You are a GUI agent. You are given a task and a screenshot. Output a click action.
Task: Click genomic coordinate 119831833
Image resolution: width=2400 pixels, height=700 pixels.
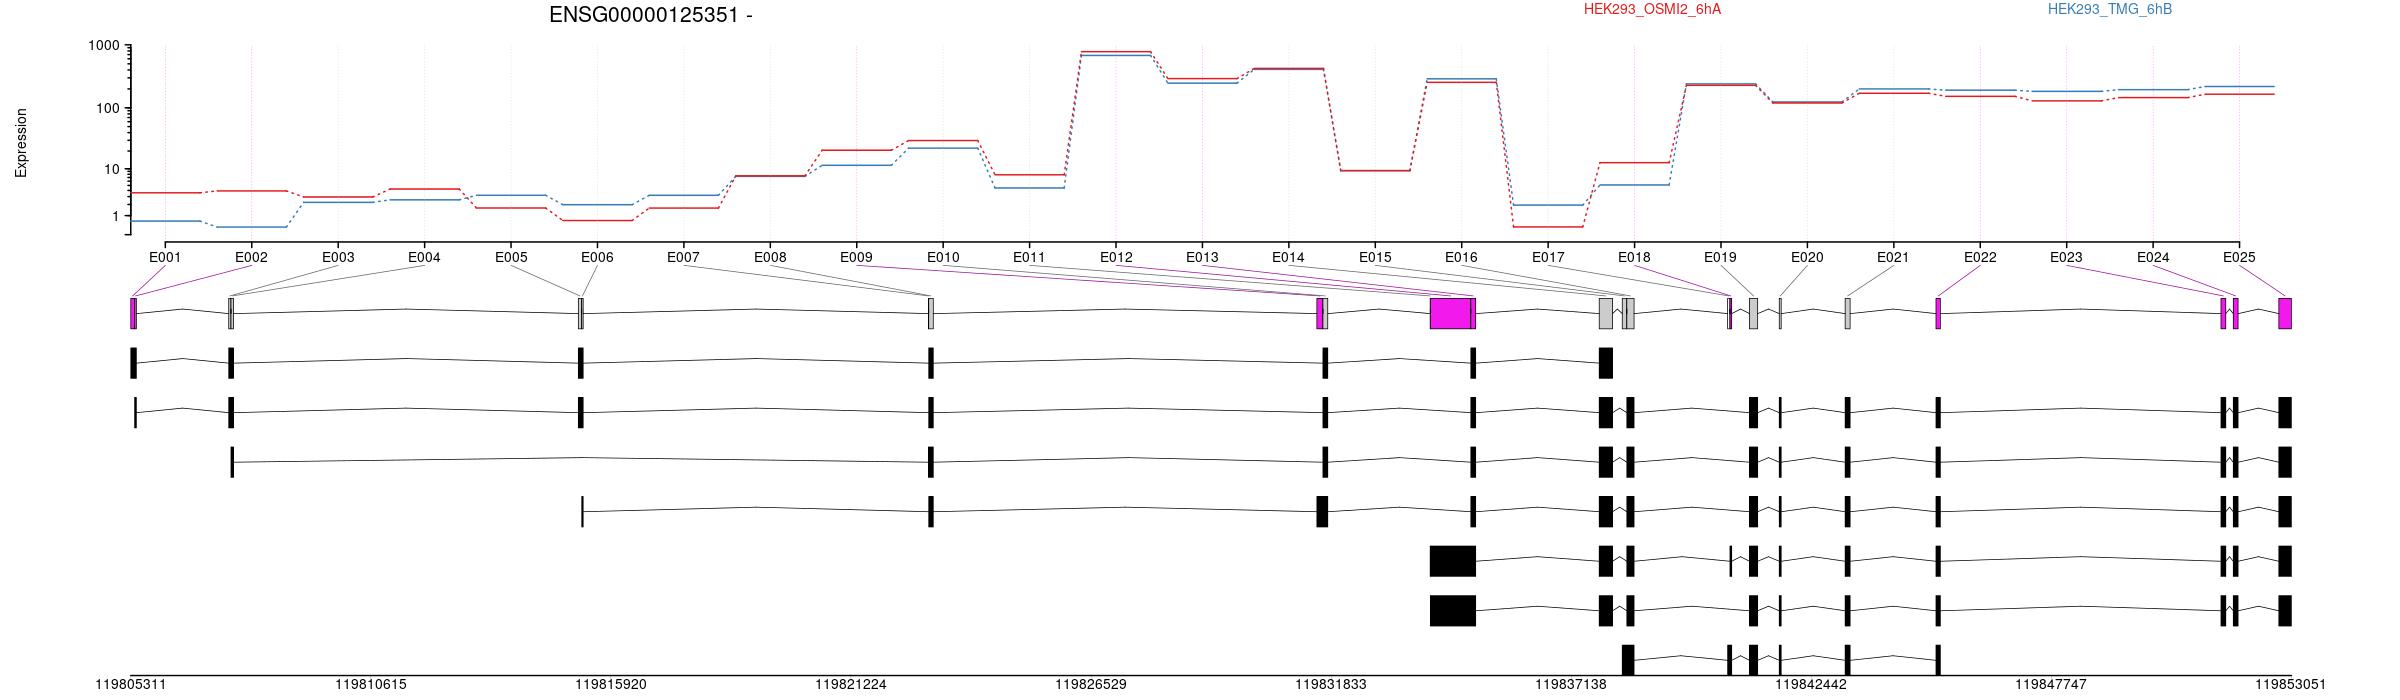point(1331,685)
